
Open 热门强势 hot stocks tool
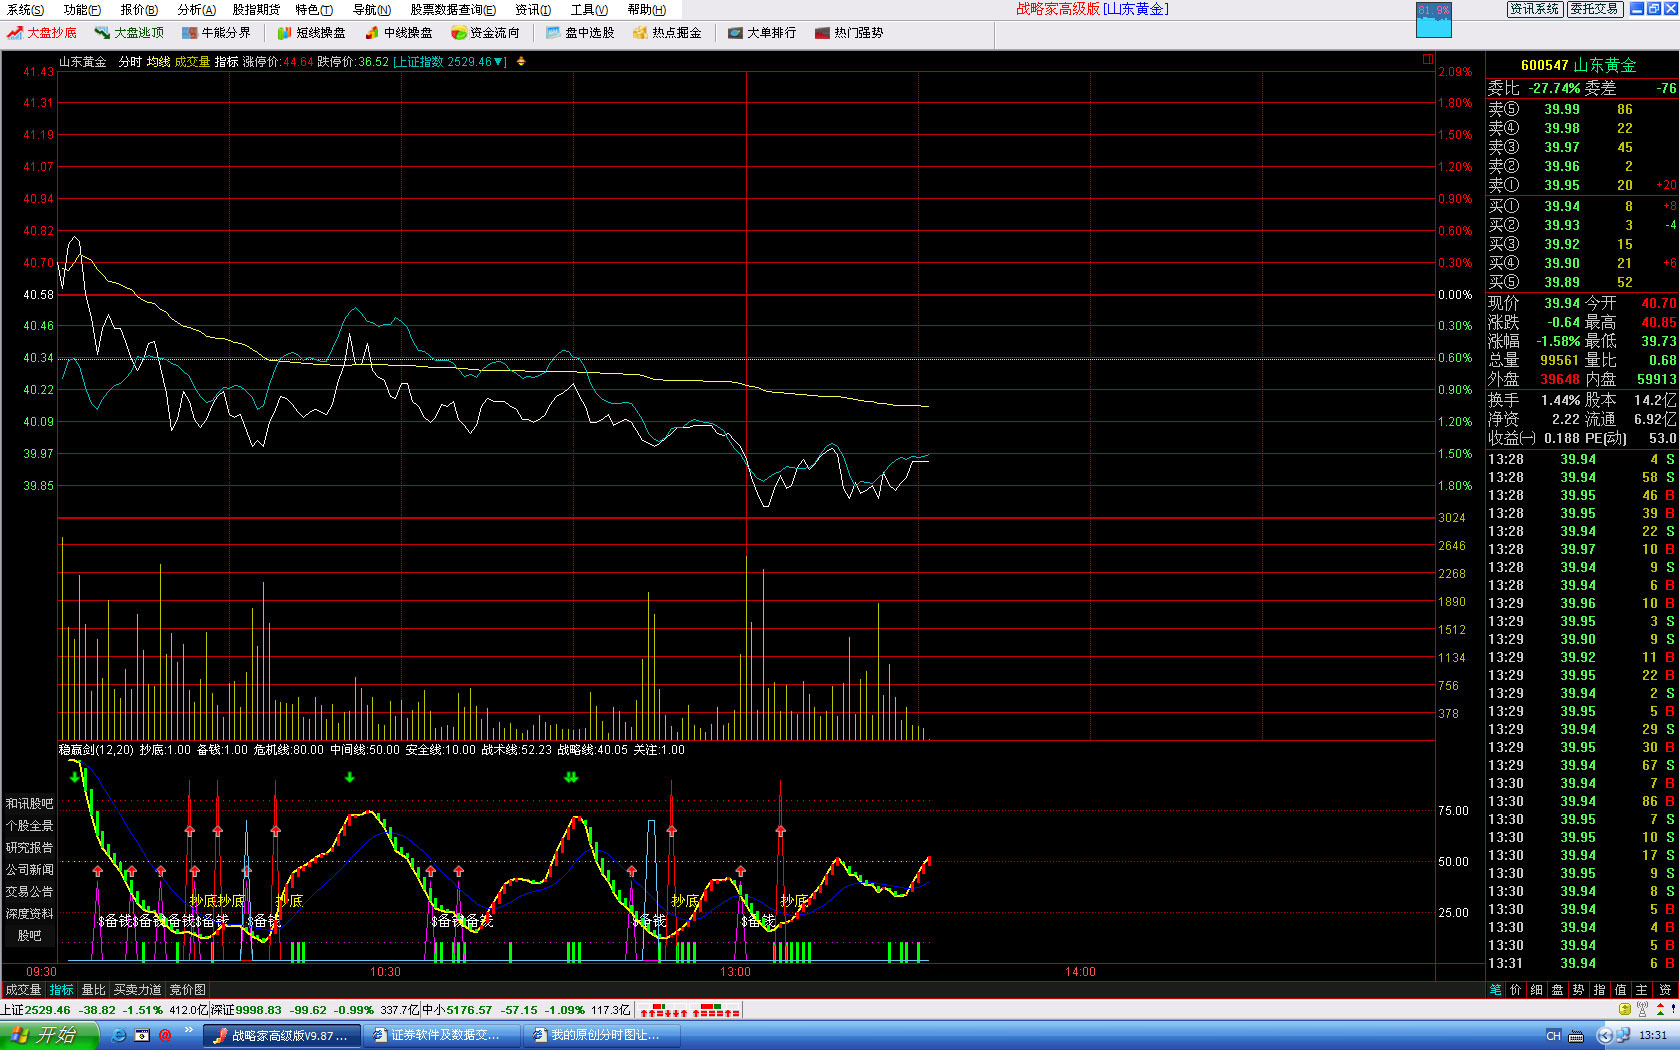849,33
